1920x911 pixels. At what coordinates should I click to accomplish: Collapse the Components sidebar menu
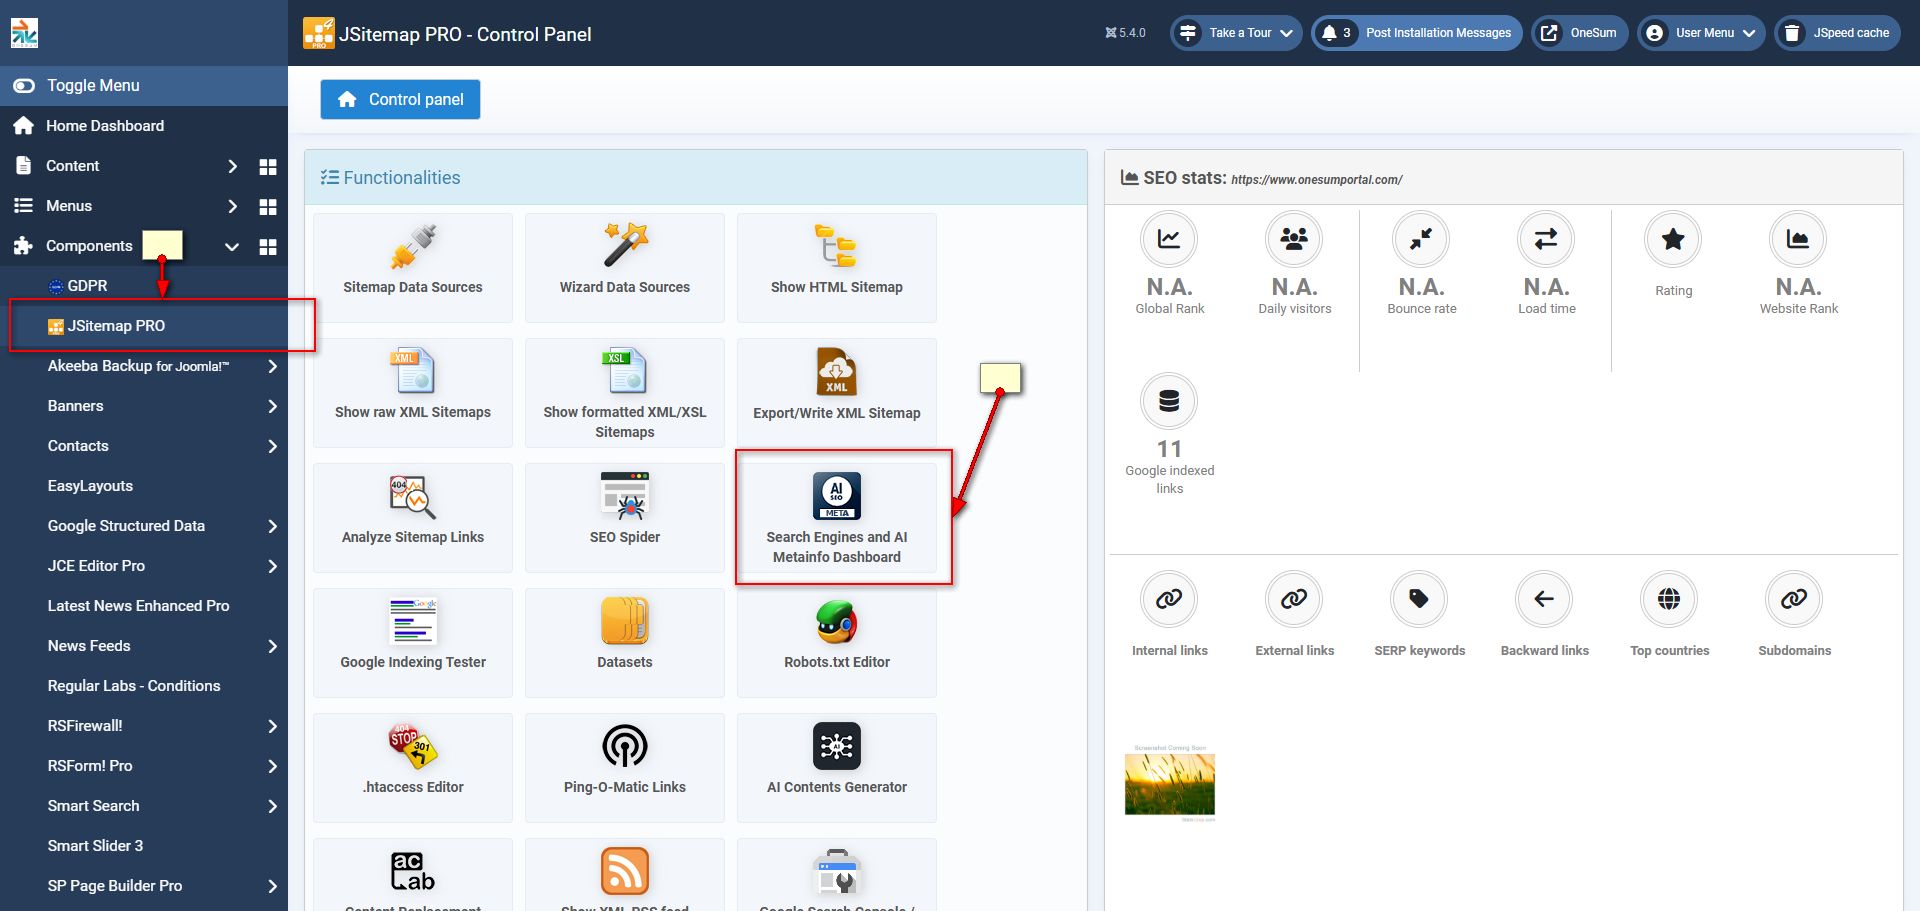[x=232, y=246]
